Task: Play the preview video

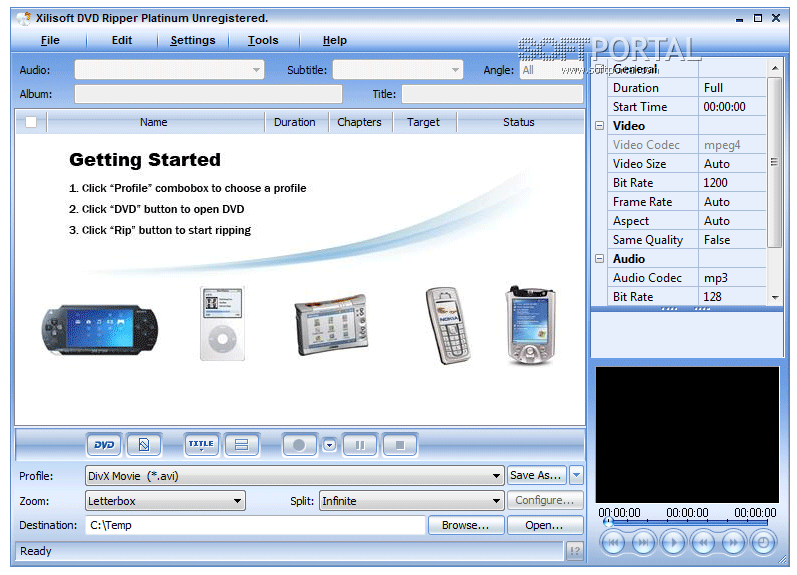Action: (x=673, y=542)
